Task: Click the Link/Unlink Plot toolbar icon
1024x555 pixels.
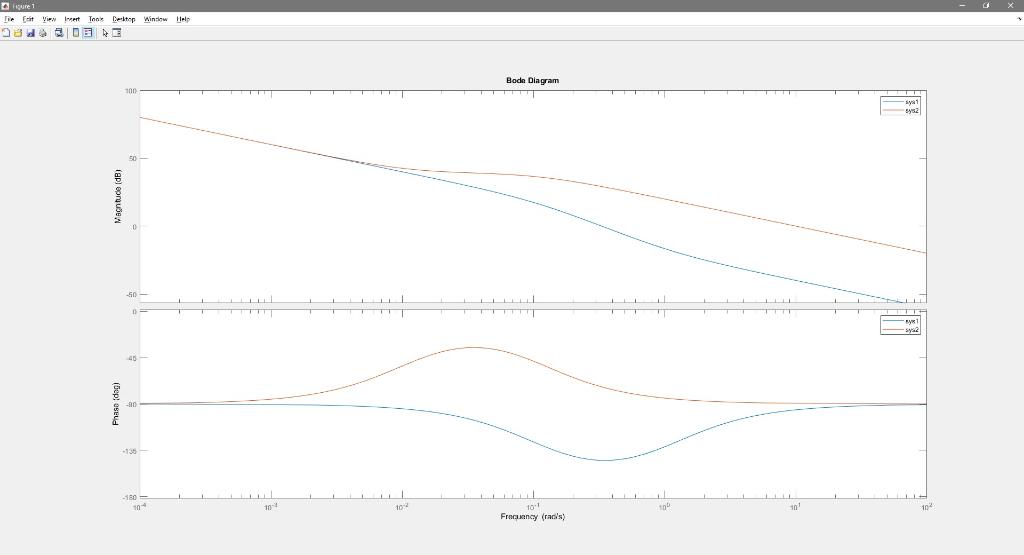Action: point(59,33)
